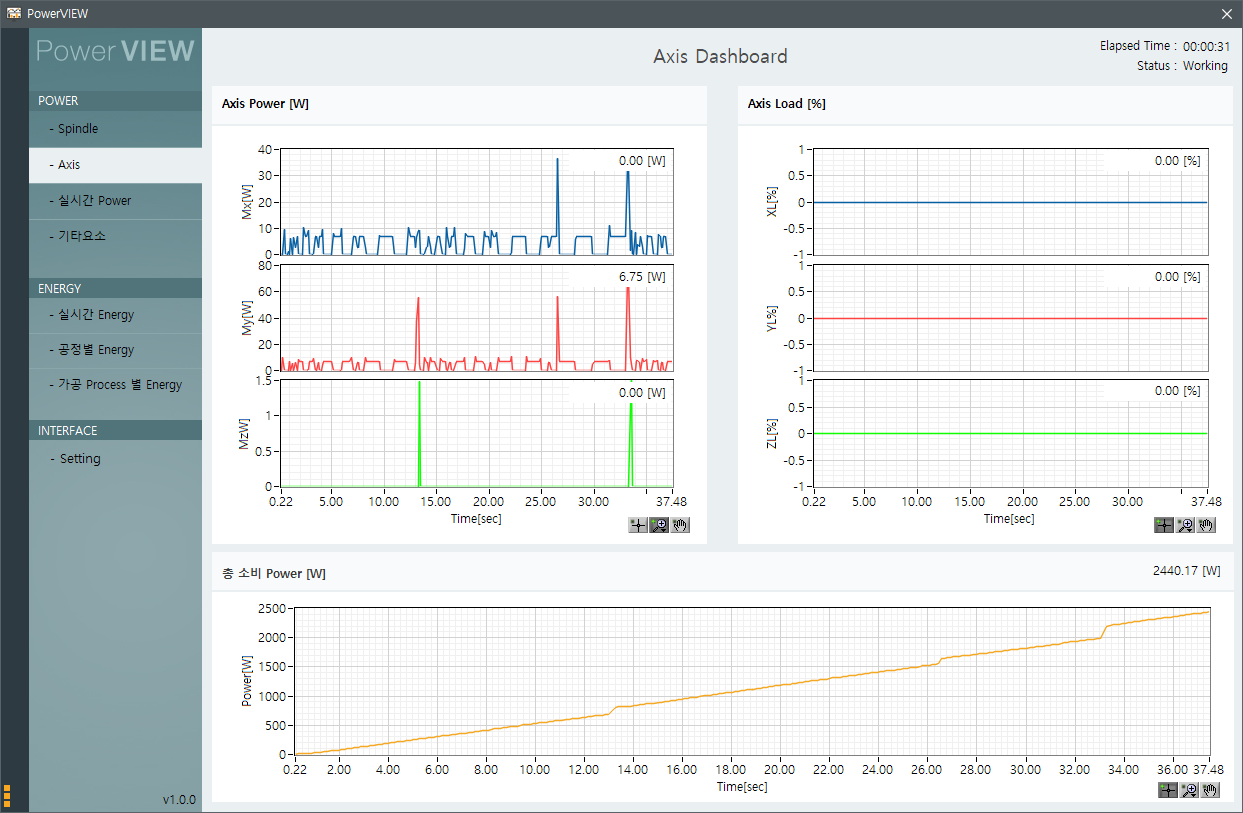1243x813 pixels.
Task: Click the Mx[W] blue power plot
Action: pos(476,202)
